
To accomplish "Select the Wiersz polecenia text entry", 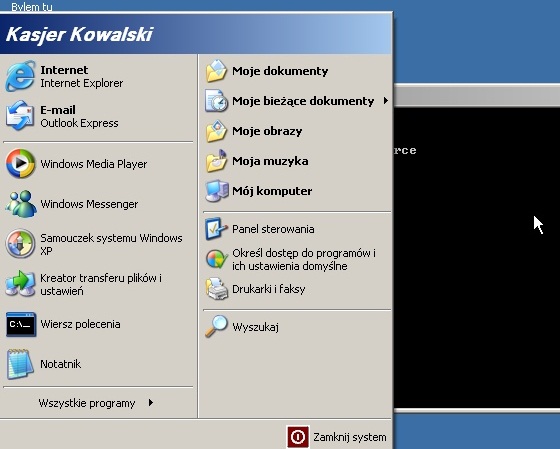I will pyautogui.click(x=80, y=324).
